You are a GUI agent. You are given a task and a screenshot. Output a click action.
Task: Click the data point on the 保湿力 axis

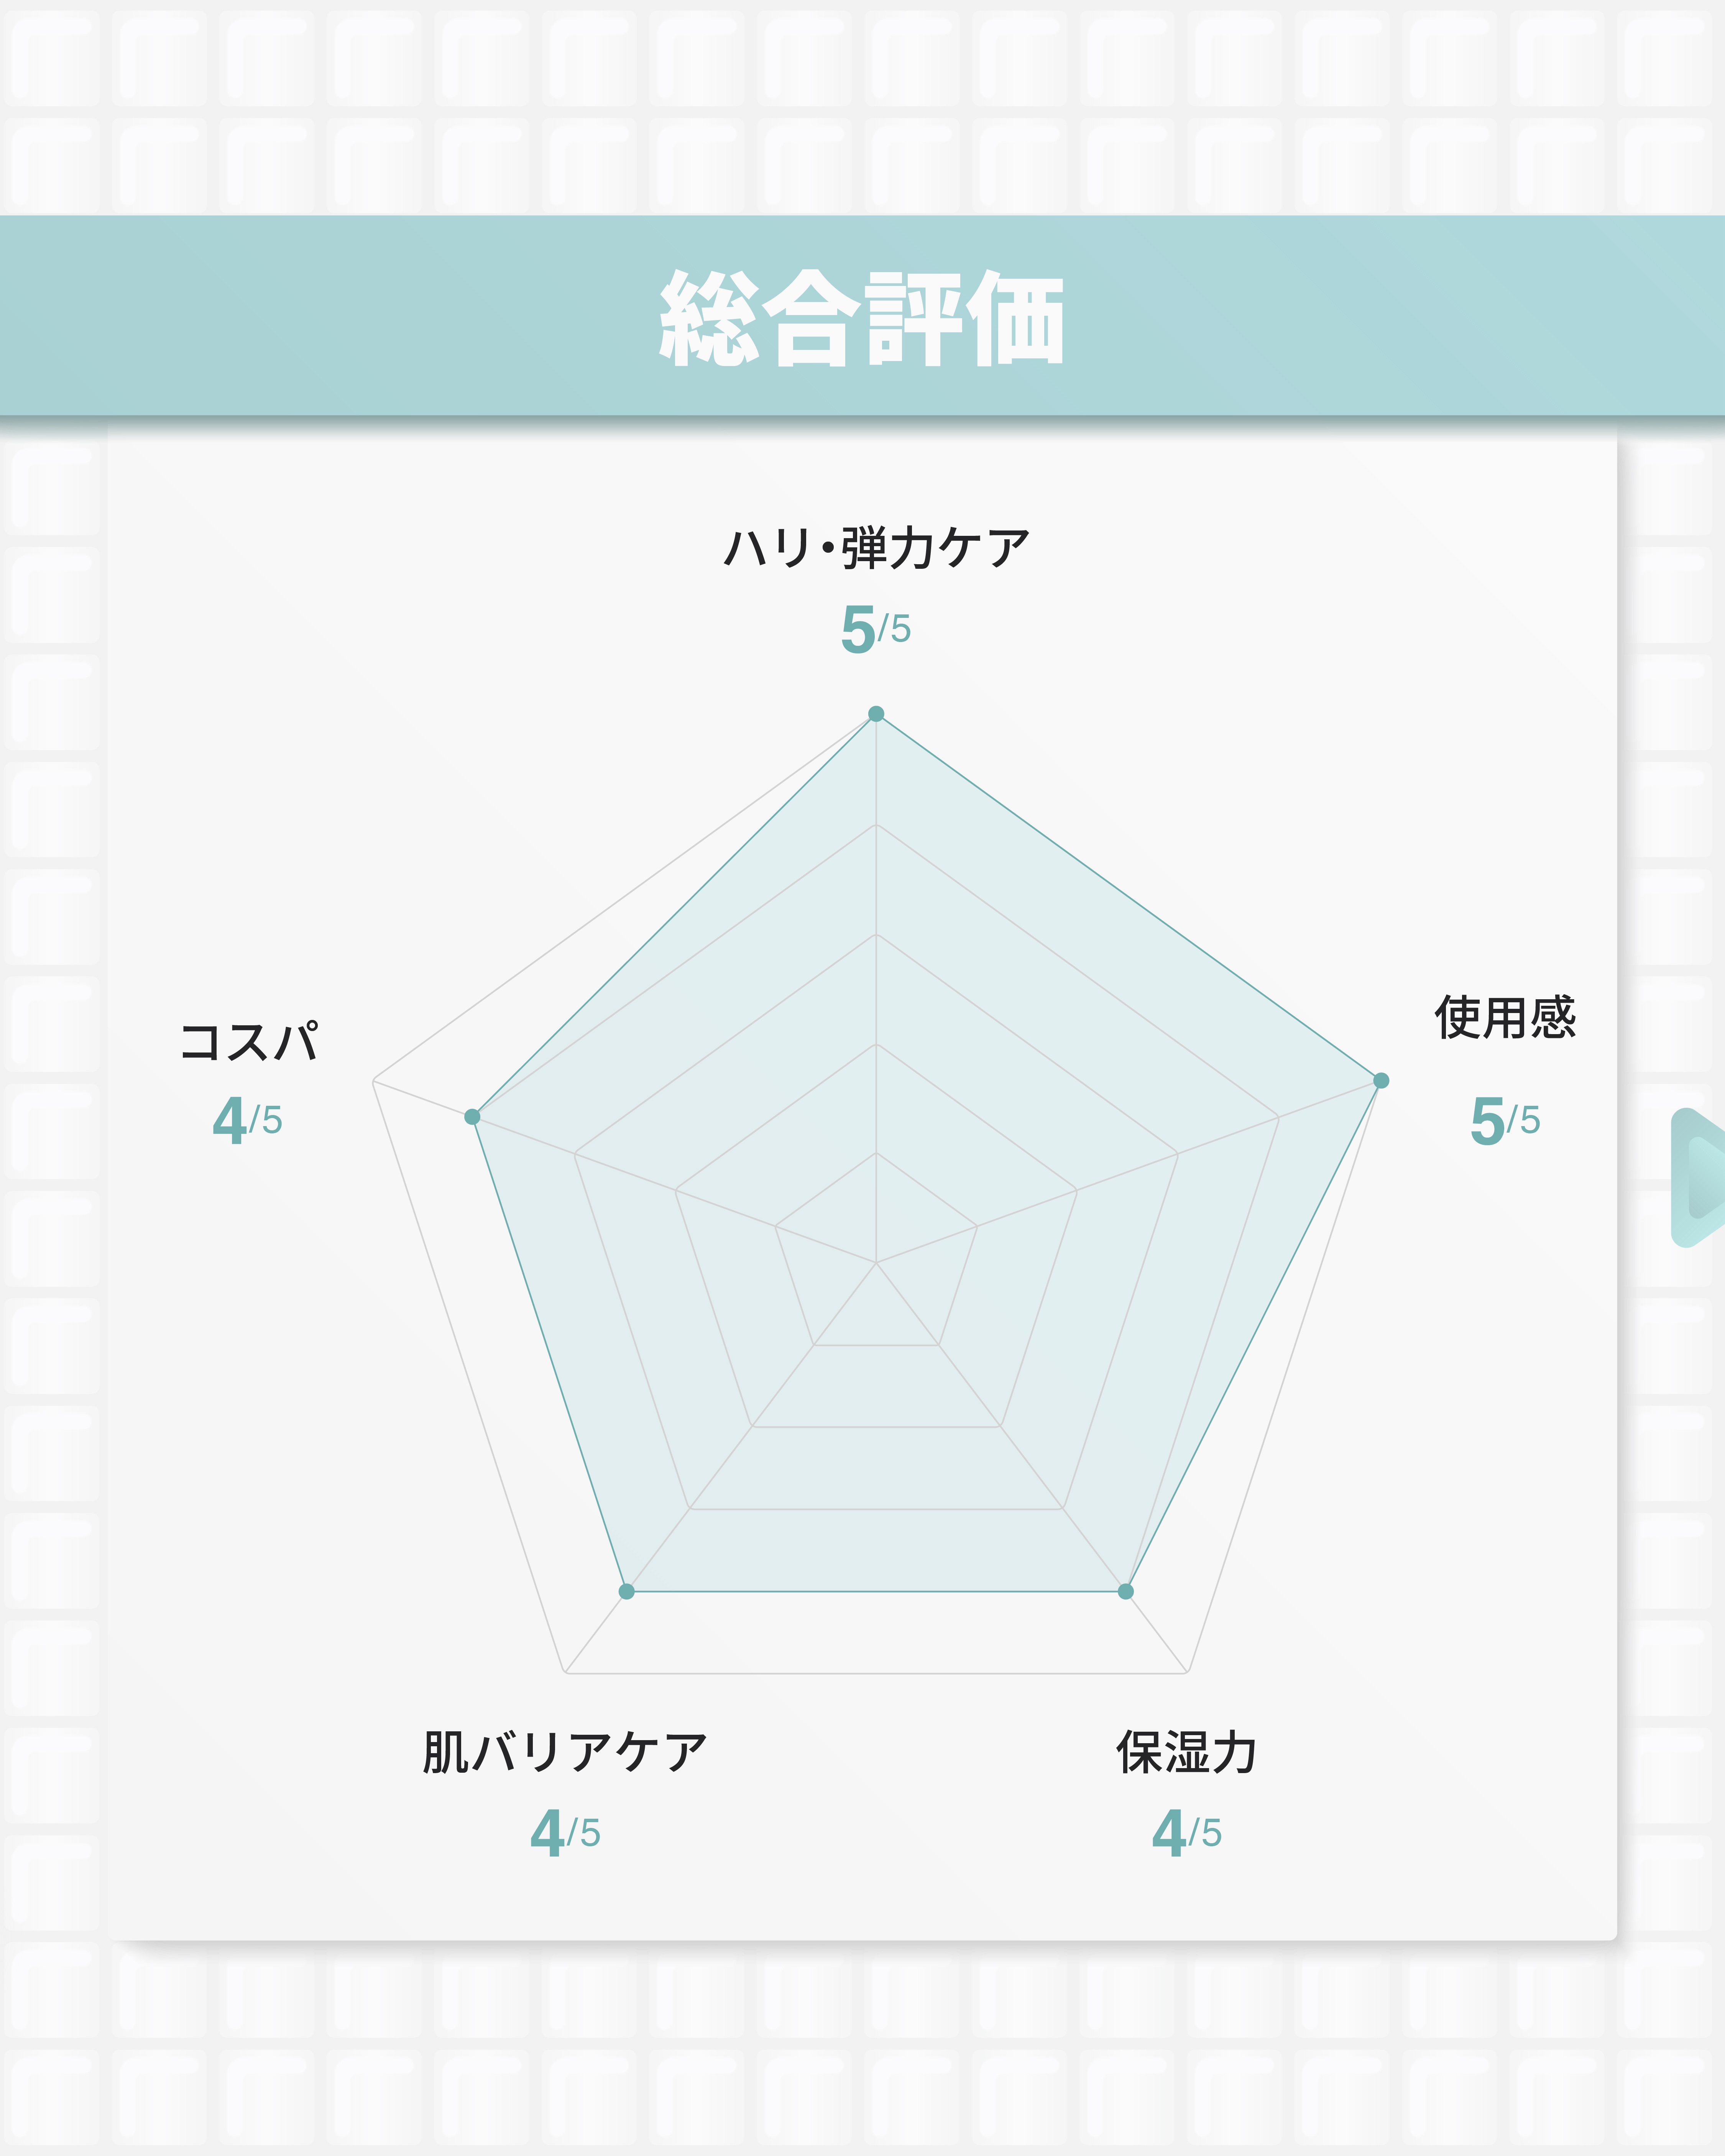[x=1126, y=1591]
